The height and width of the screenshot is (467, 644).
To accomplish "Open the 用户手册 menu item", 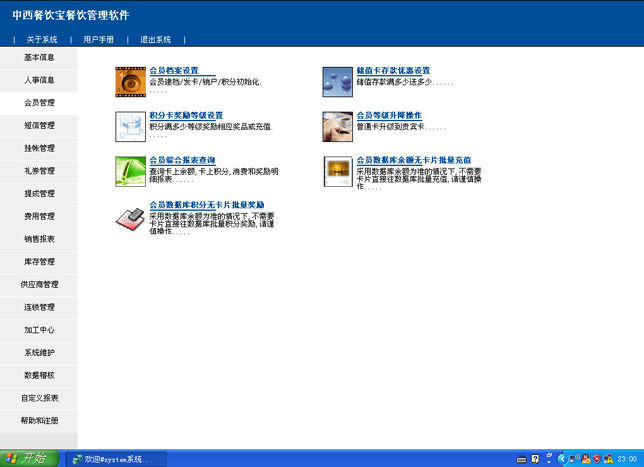I will (99, 39).
